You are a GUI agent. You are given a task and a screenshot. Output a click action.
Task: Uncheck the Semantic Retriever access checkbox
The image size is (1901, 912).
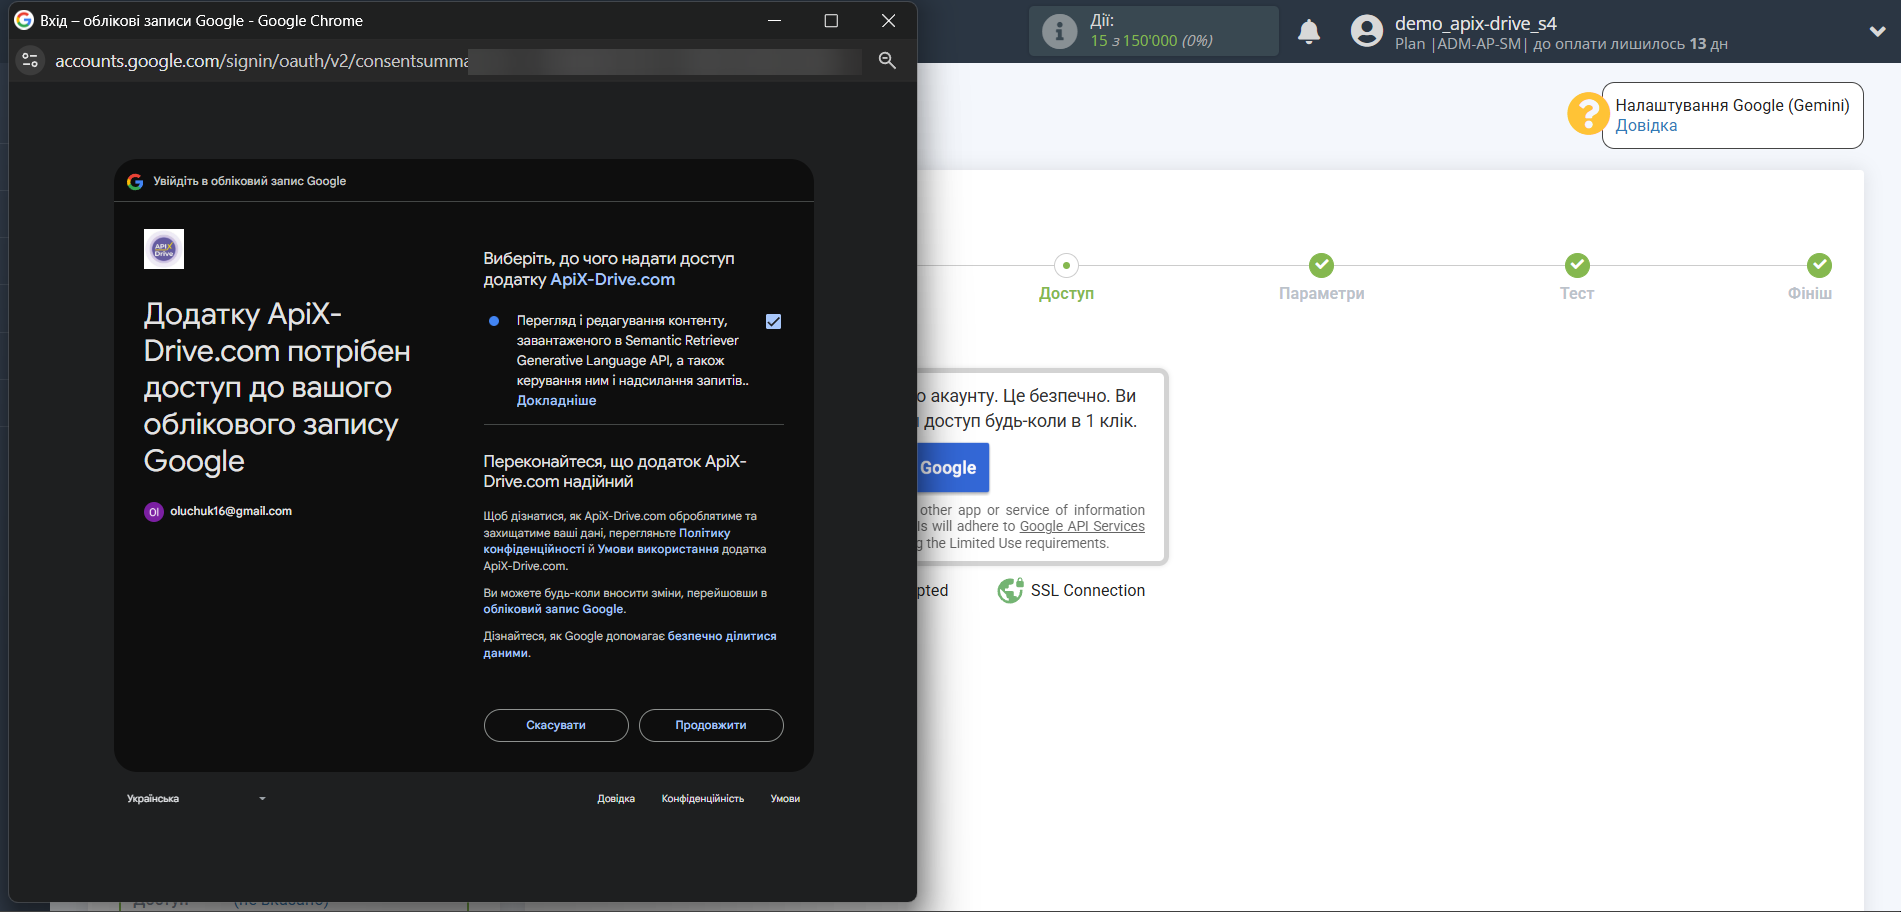coord(773,322)
